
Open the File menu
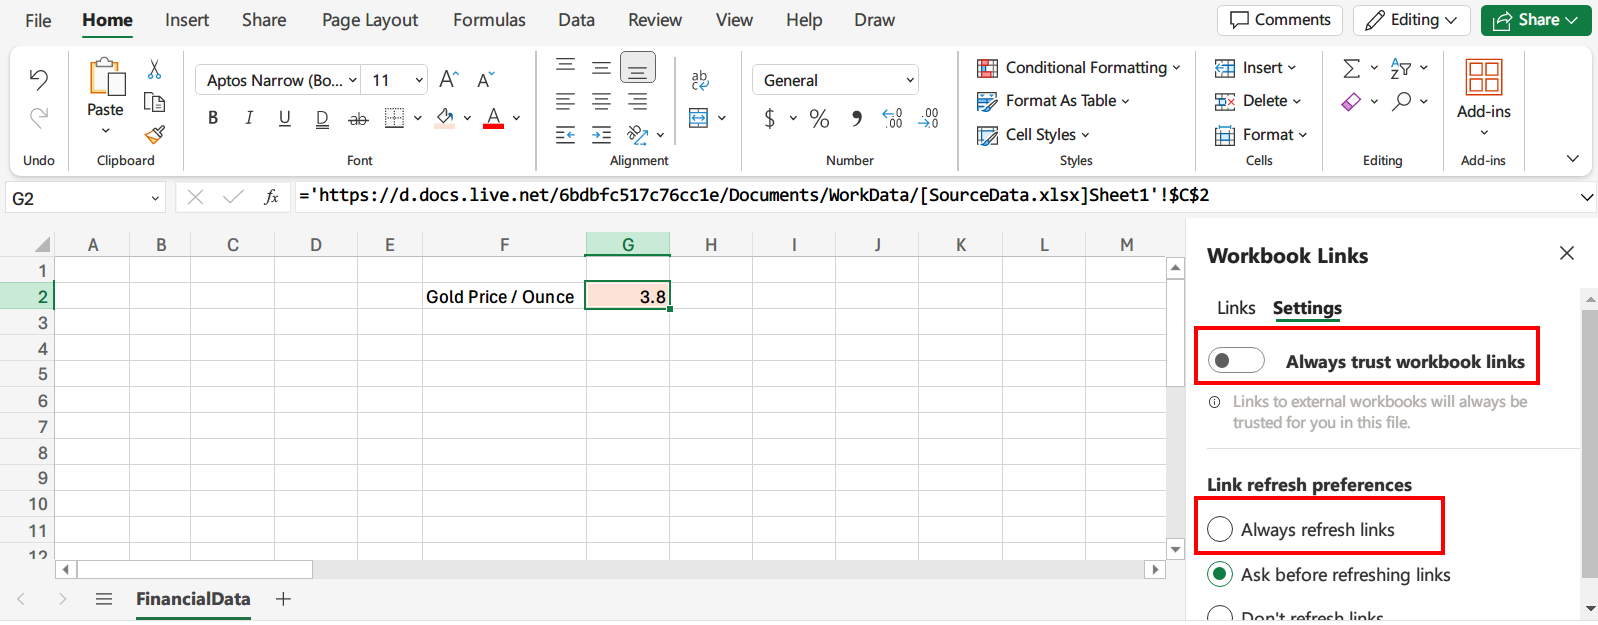click(x=38, y=20)
